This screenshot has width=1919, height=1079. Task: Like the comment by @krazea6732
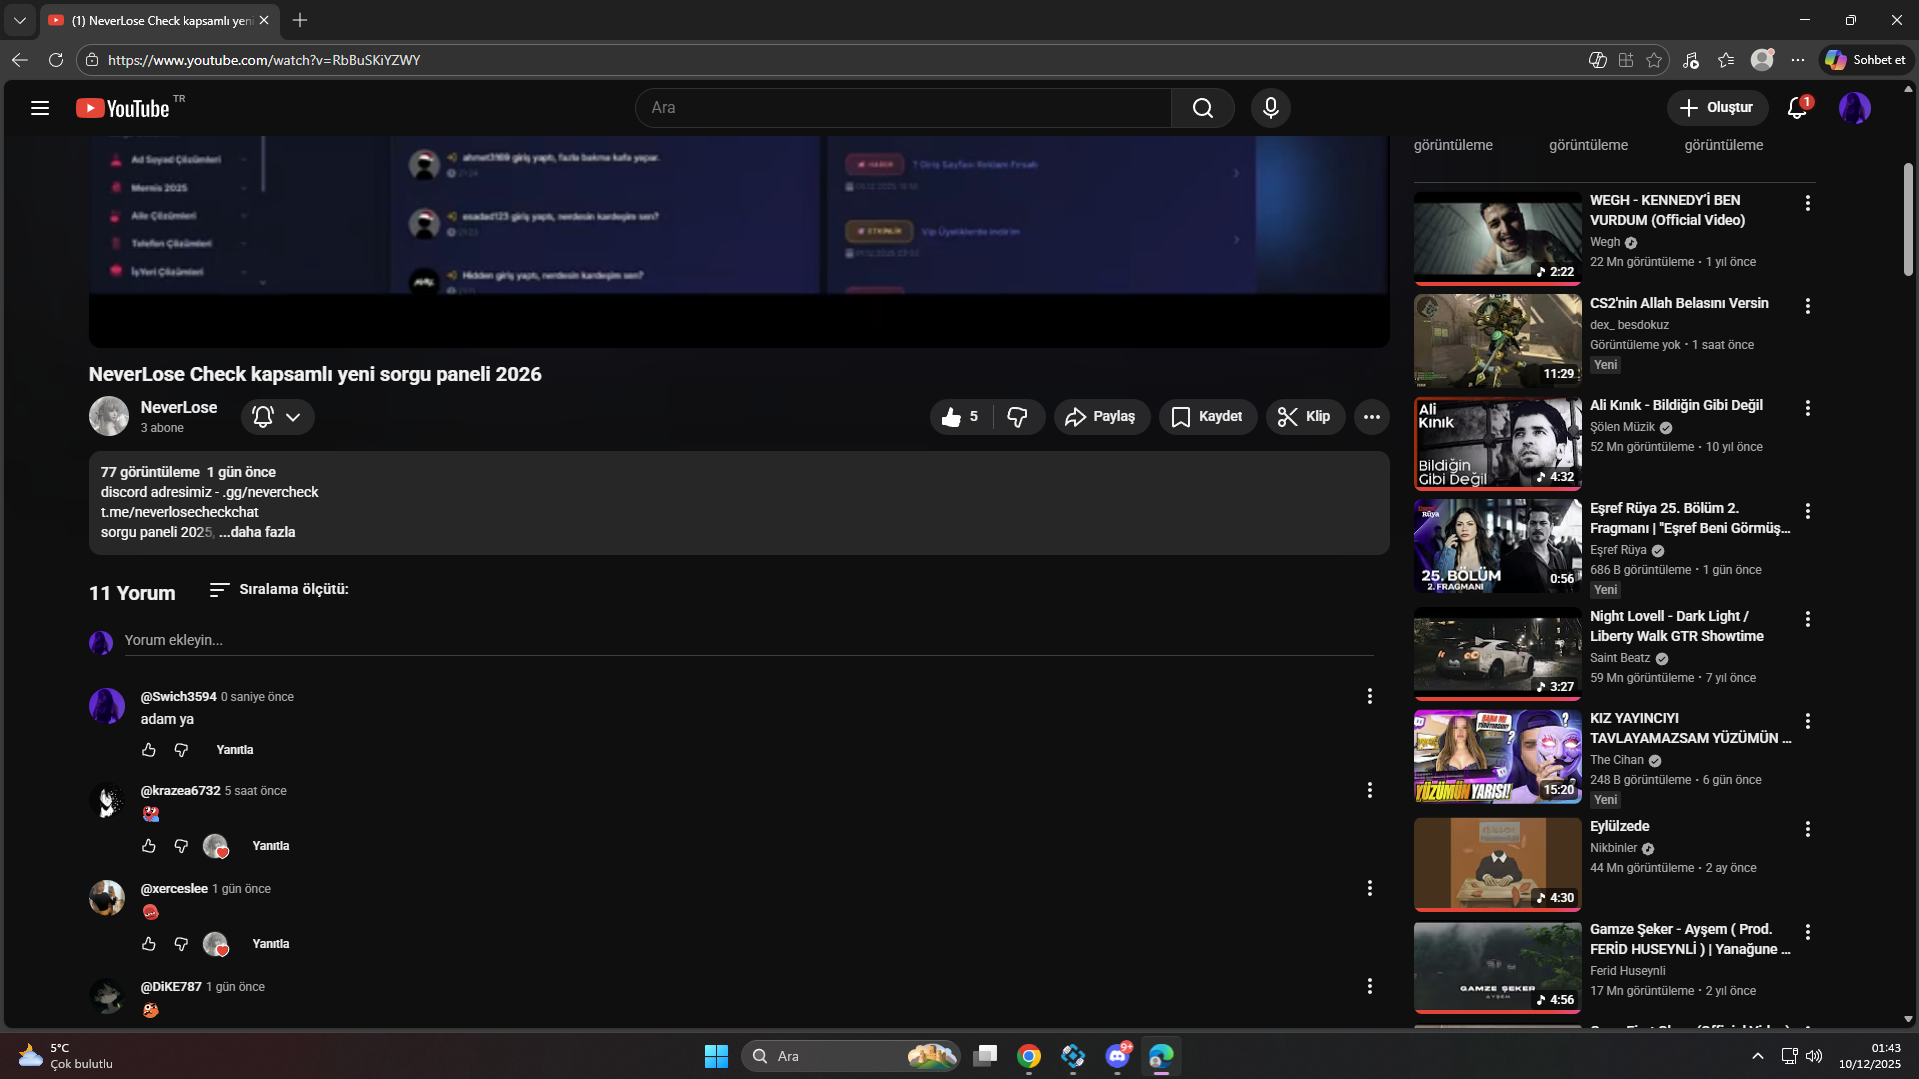[149, 846]
